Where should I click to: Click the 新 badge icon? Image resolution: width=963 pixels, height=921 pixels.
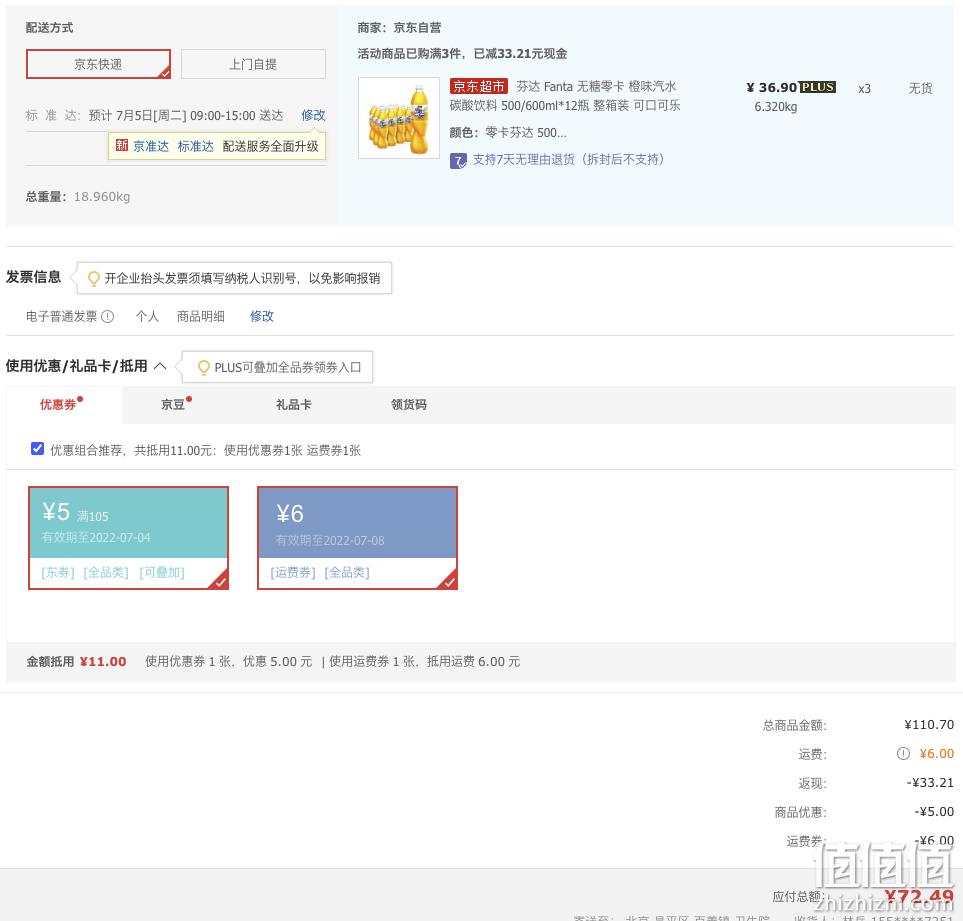[x=122, y=146]
